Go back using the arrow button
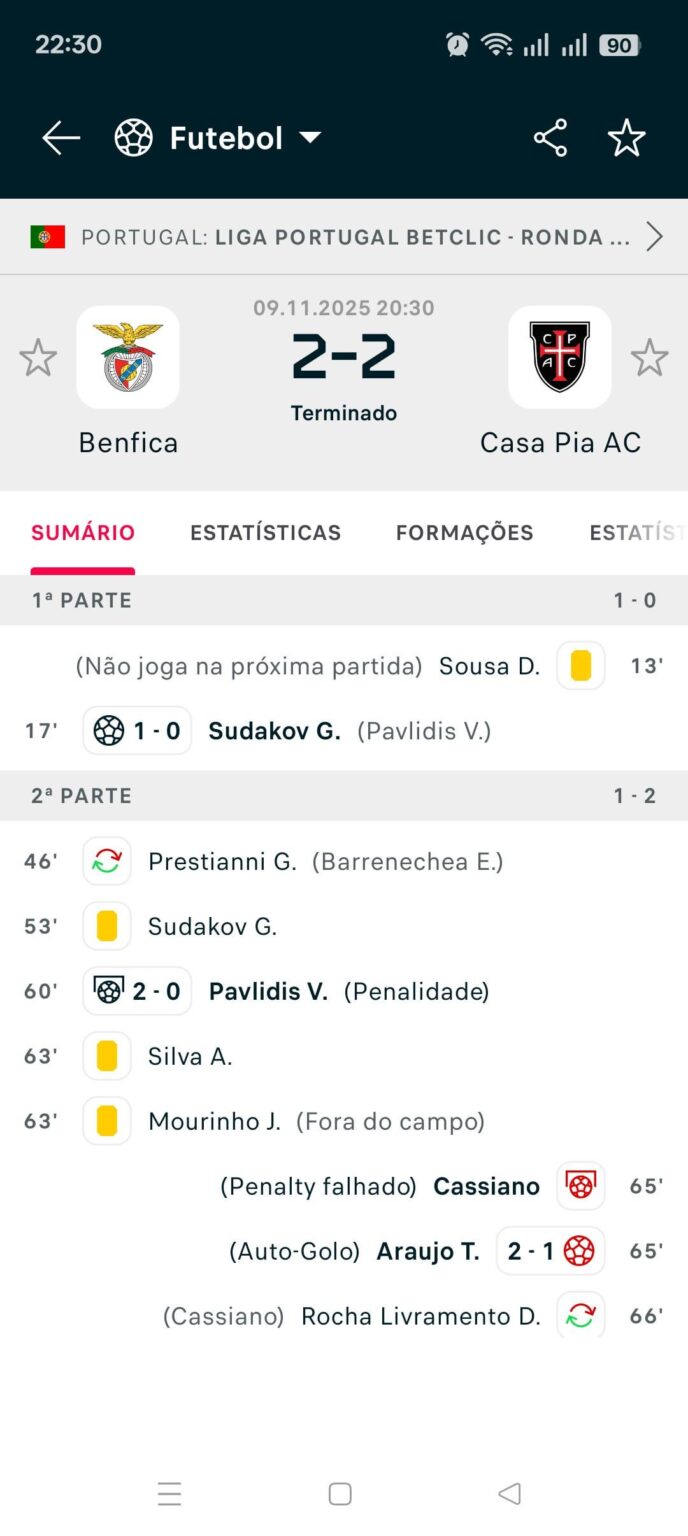The image size is (688, 1536). (60, 139)
